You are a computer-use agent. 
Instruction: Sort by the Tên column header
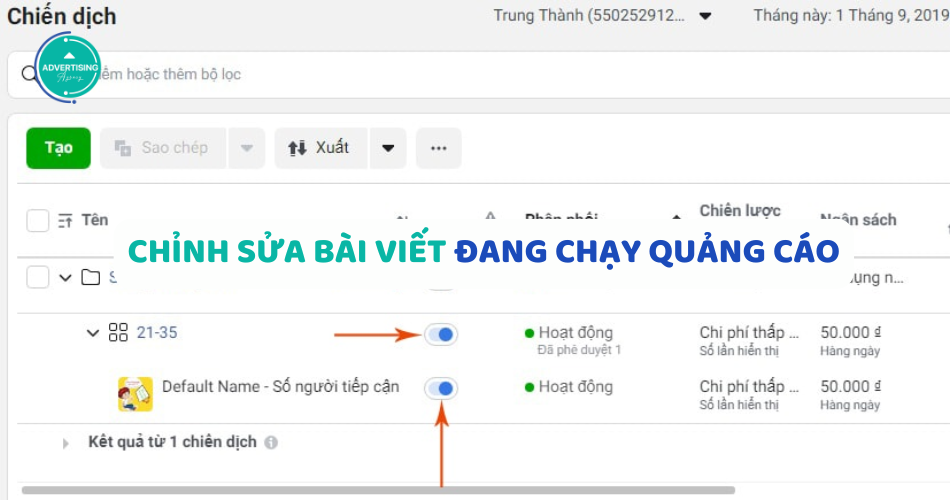point(95,220)
